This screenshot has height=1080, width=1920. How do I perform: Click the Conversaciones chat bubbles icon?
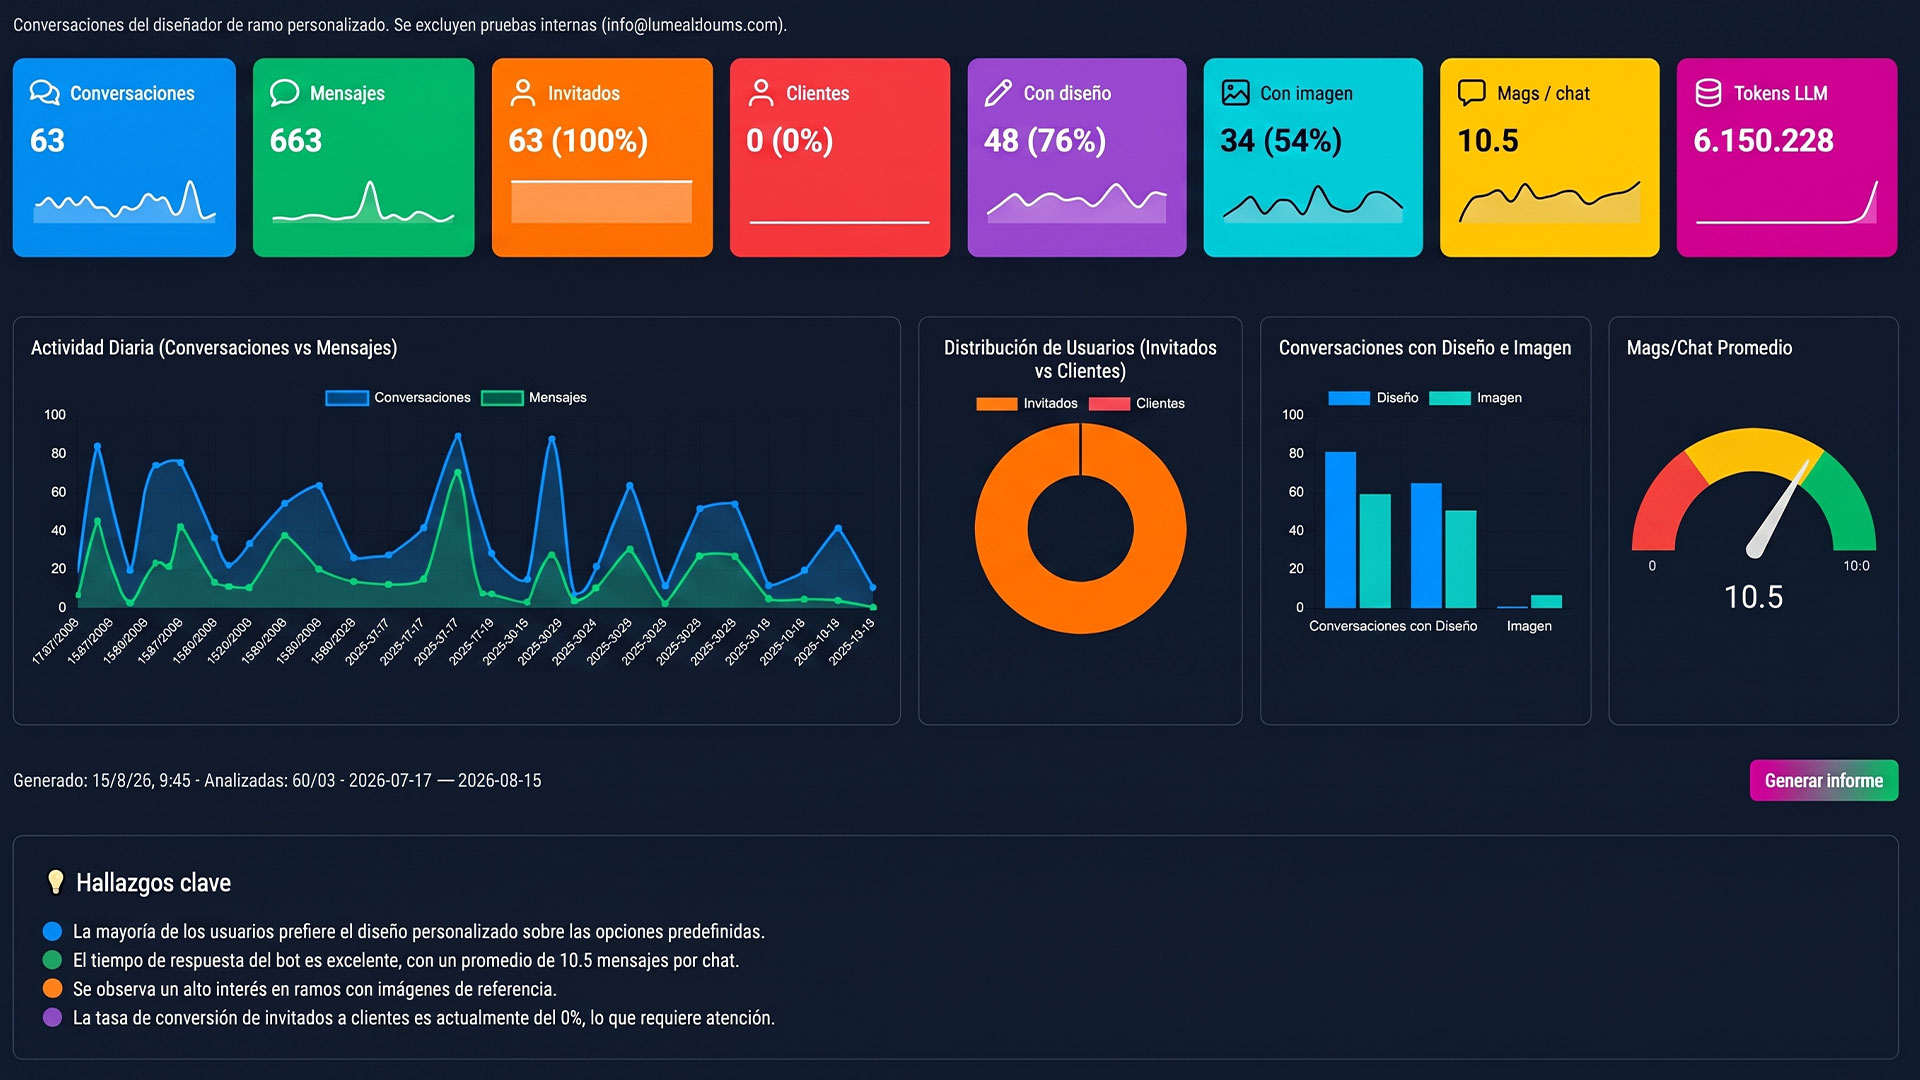click(x=45, y=93)
